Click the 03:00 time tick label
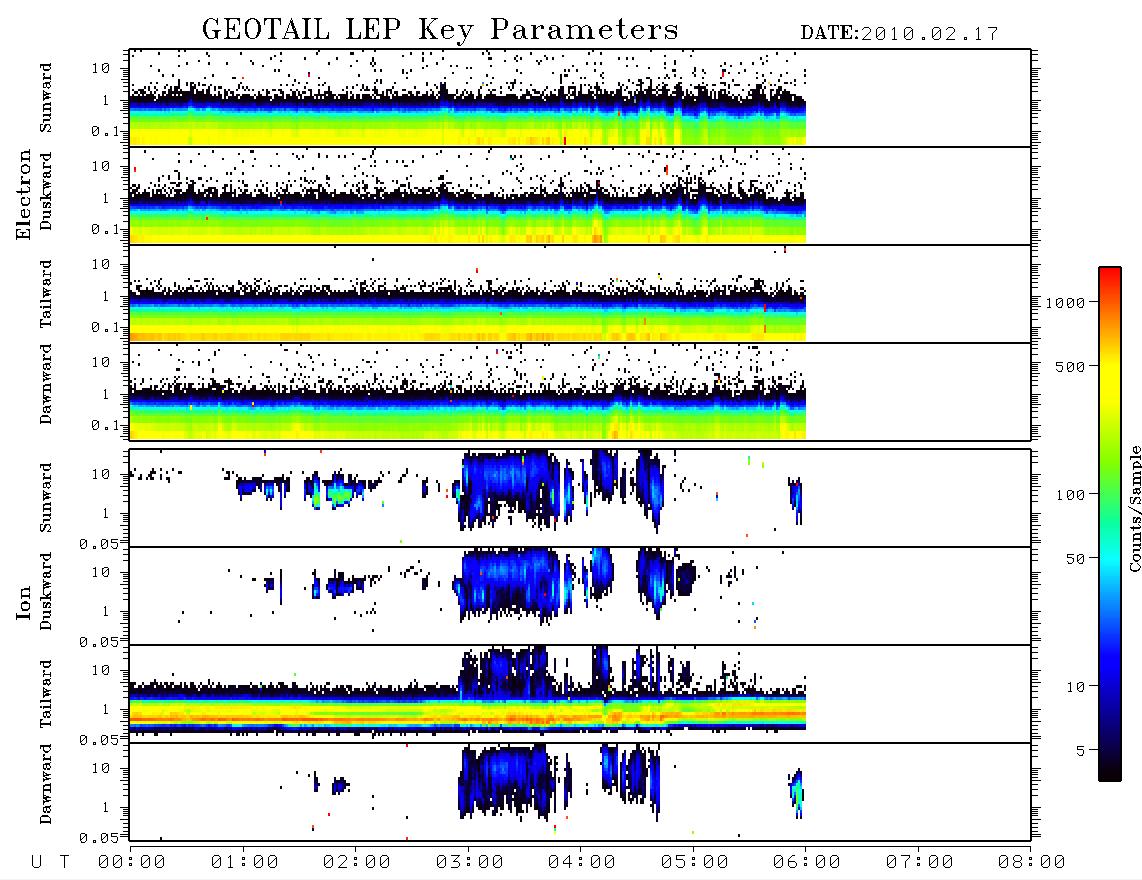This screenshot has height=880, width=1142. pyautogui.click(x=469, y=862)
